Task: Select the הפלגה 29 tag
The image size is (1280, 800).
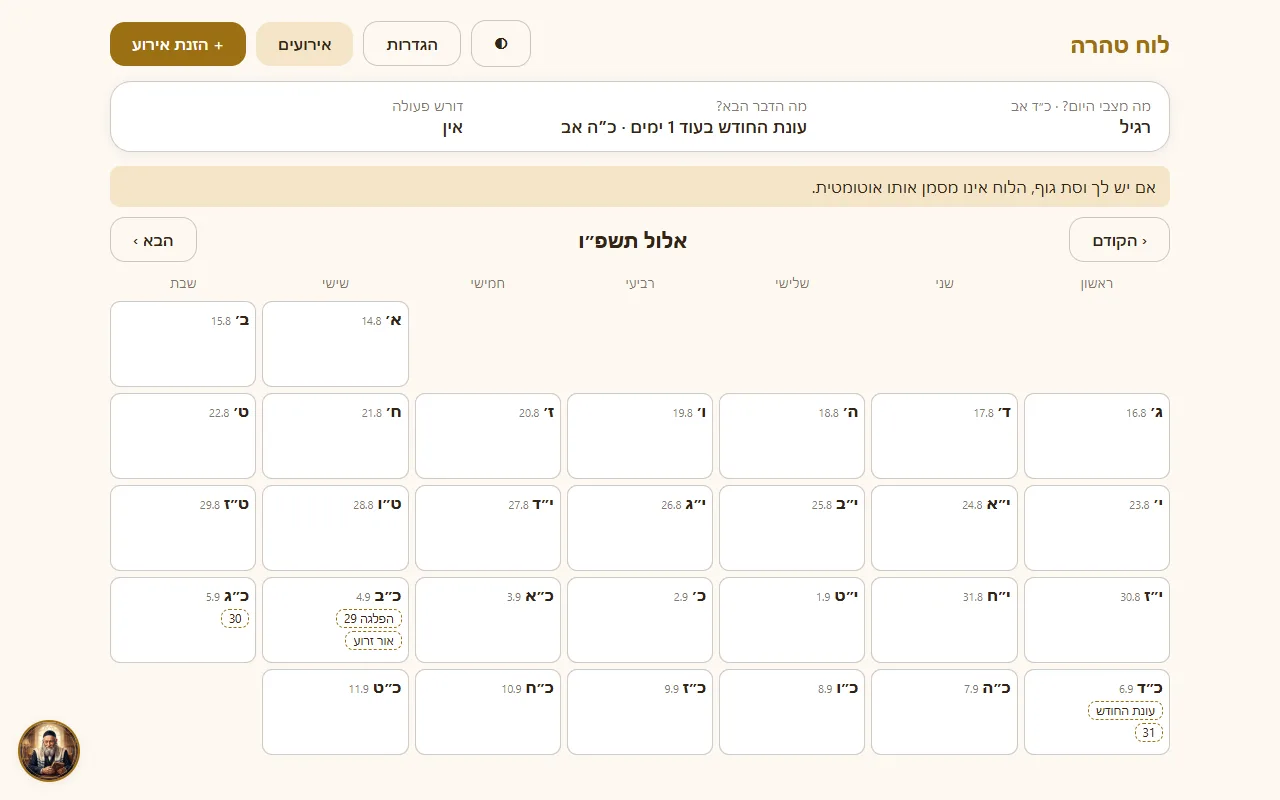Action: pyautogui.click(x=369, y=619)
